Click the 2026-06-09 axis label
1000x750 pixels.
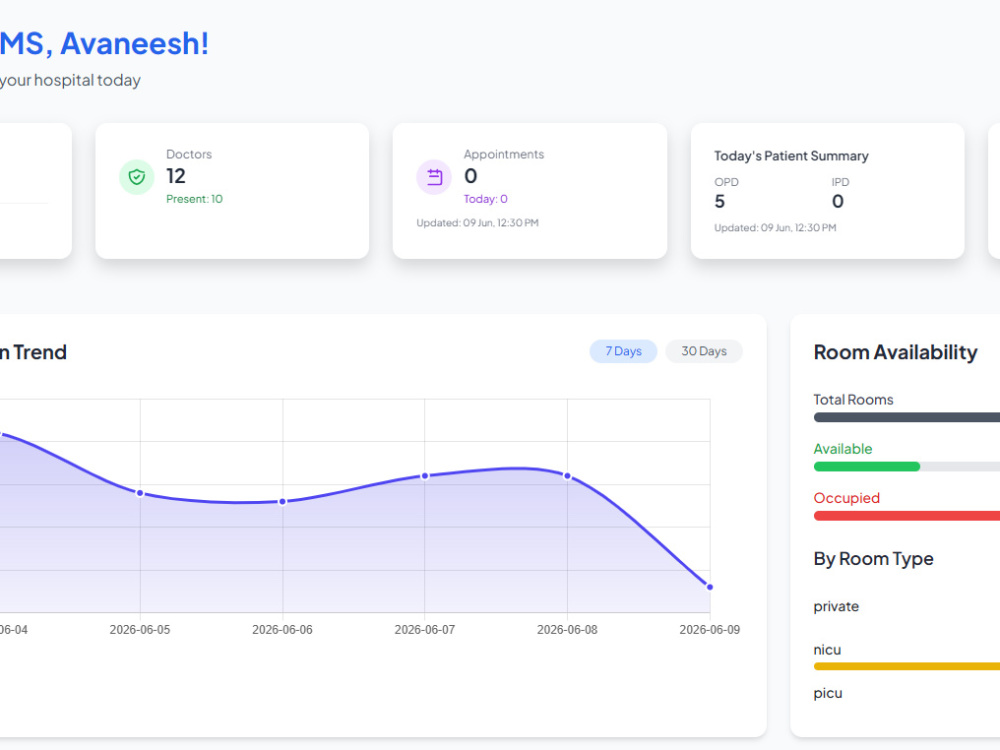click(x=710, y=630)
